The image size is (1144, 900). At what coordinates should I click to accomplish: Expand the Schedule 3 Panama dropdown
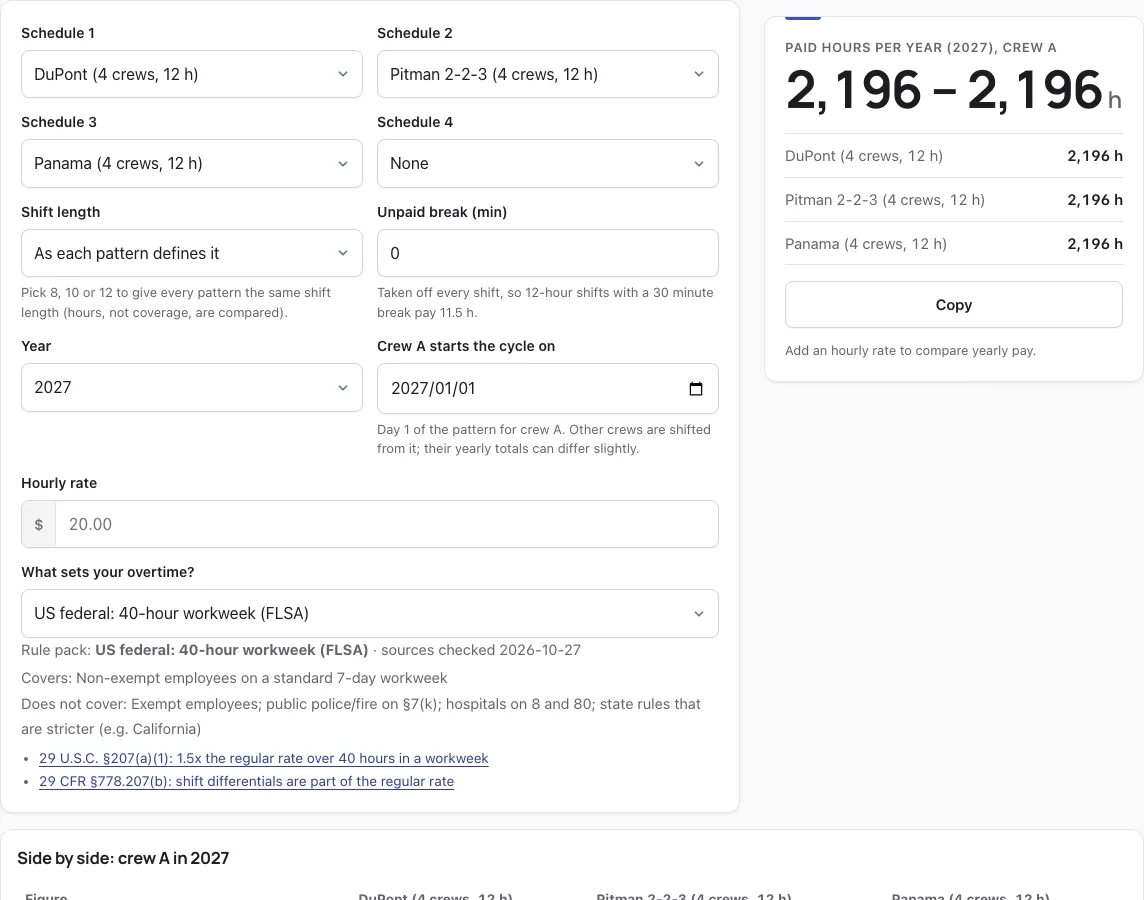click(x=192, y=163)
